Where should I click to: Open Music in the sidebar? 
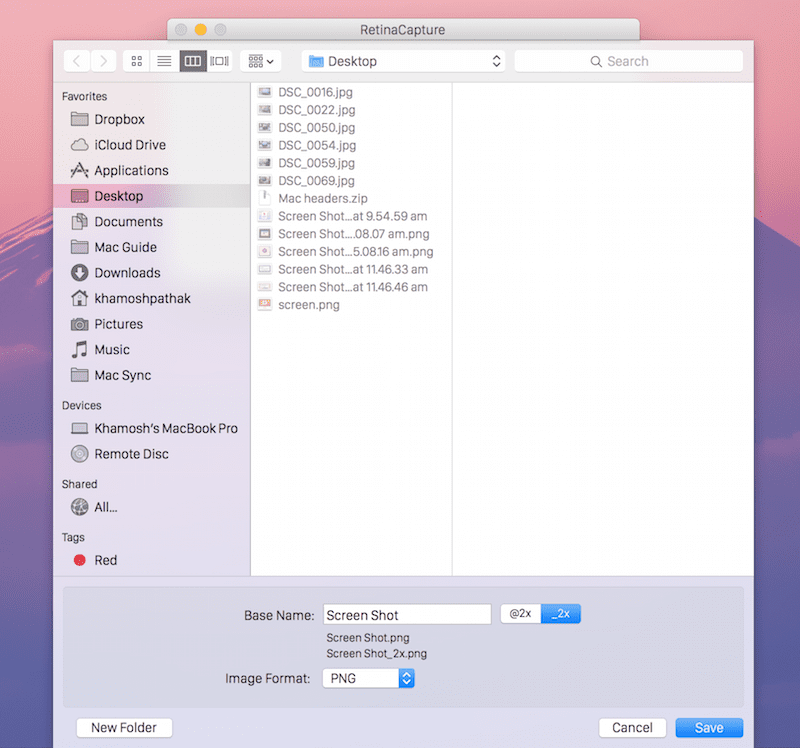[151, 350]
